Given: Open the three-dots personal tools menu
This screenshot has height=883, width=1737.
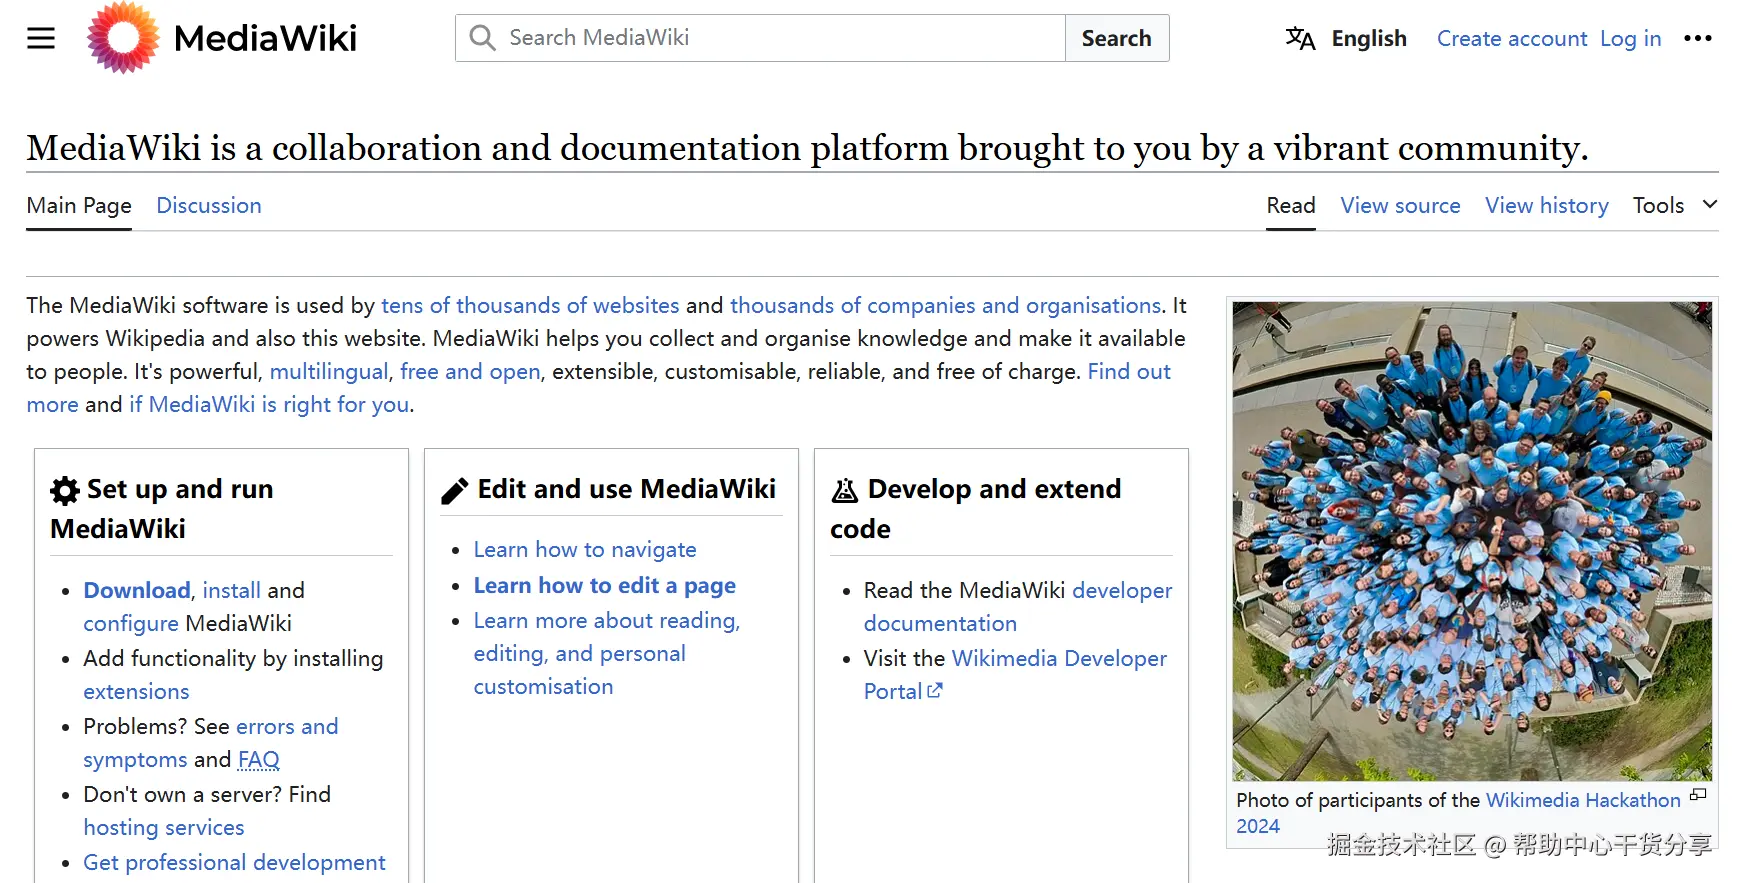Looking at the screenshot, I should (1697, 39).
